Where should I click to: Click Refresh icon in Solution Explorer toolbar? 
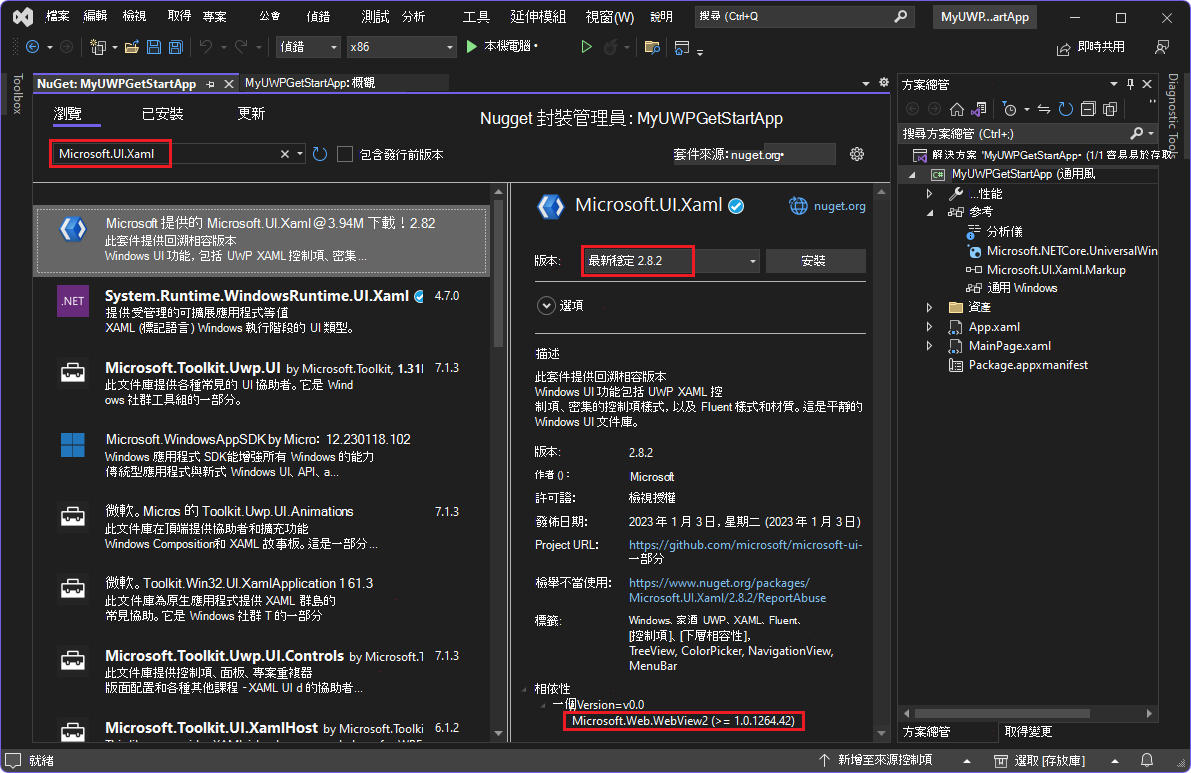tap(1066, 109)
